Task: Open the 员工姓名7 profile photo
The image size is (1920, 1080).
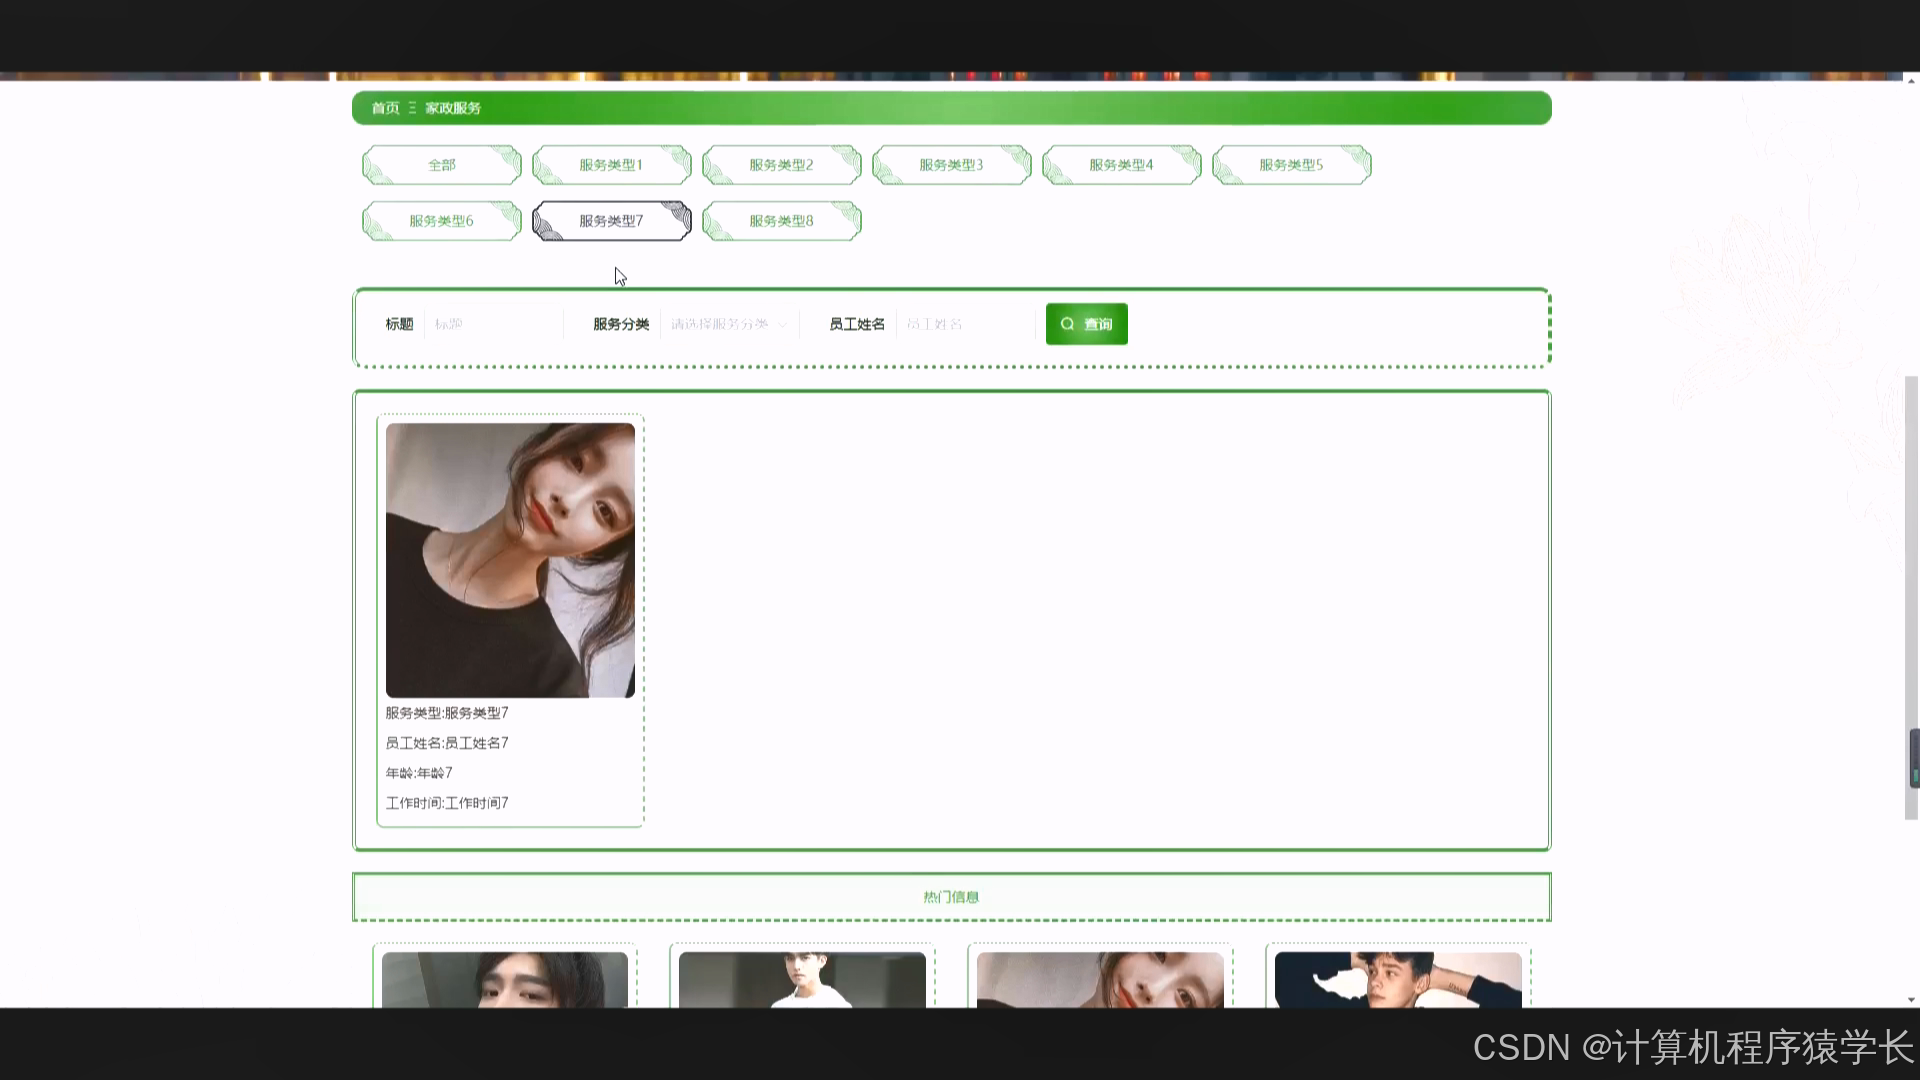Action: 510,560
